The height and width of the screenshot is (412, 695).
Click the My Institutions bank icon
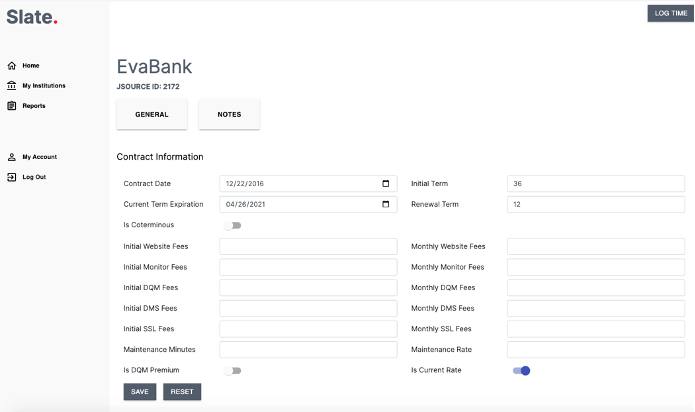pyautogui.click(x=11, y=86)
